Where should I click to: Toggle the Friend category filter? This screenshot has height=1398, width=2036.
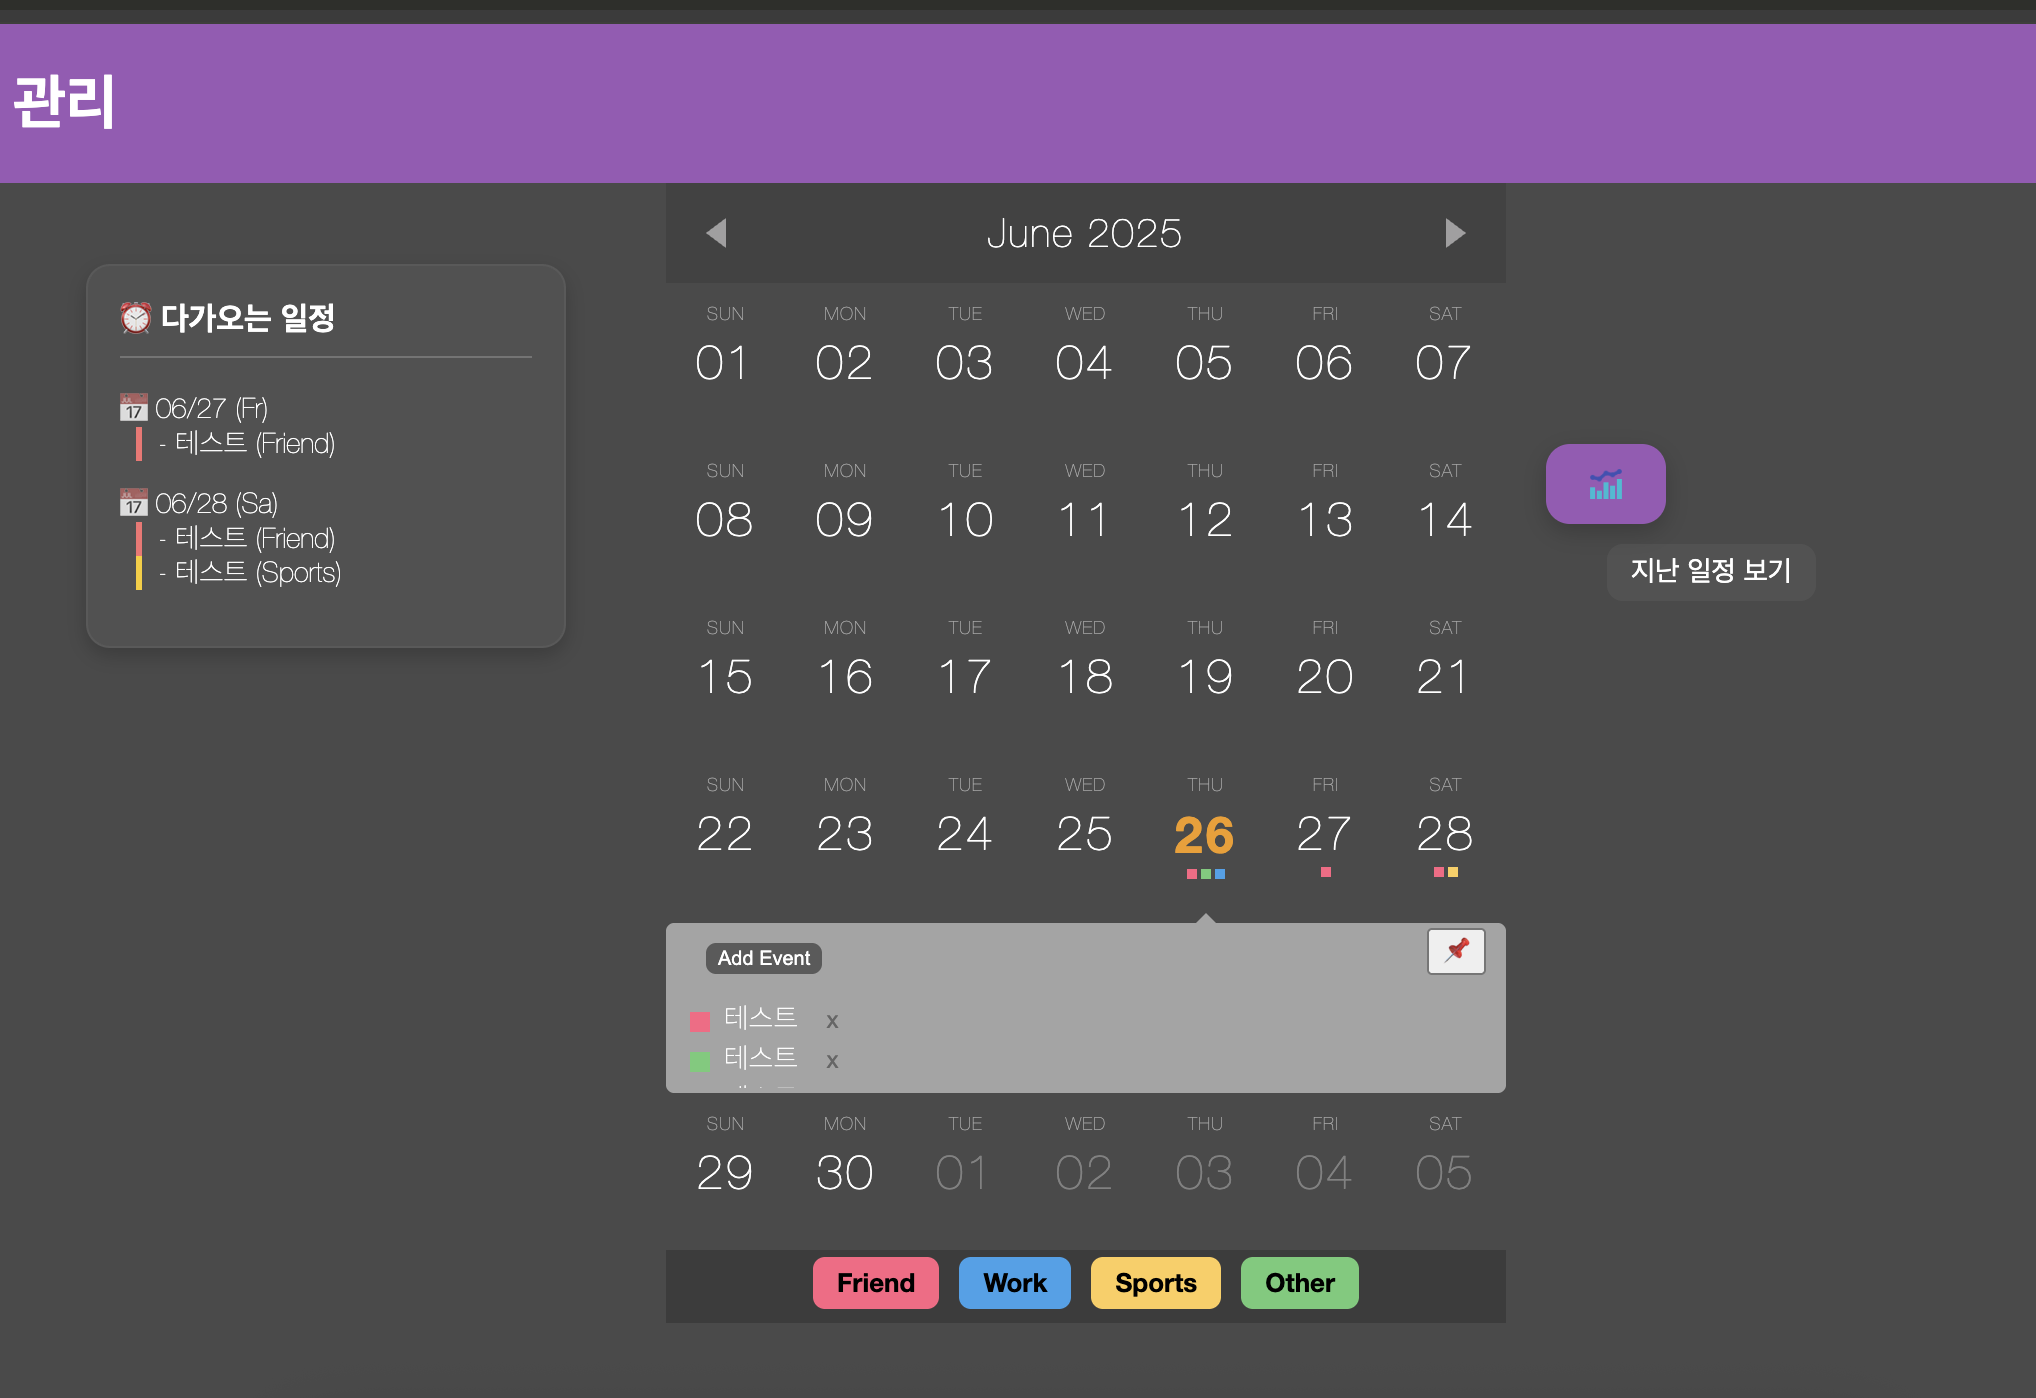(875, 1283)
